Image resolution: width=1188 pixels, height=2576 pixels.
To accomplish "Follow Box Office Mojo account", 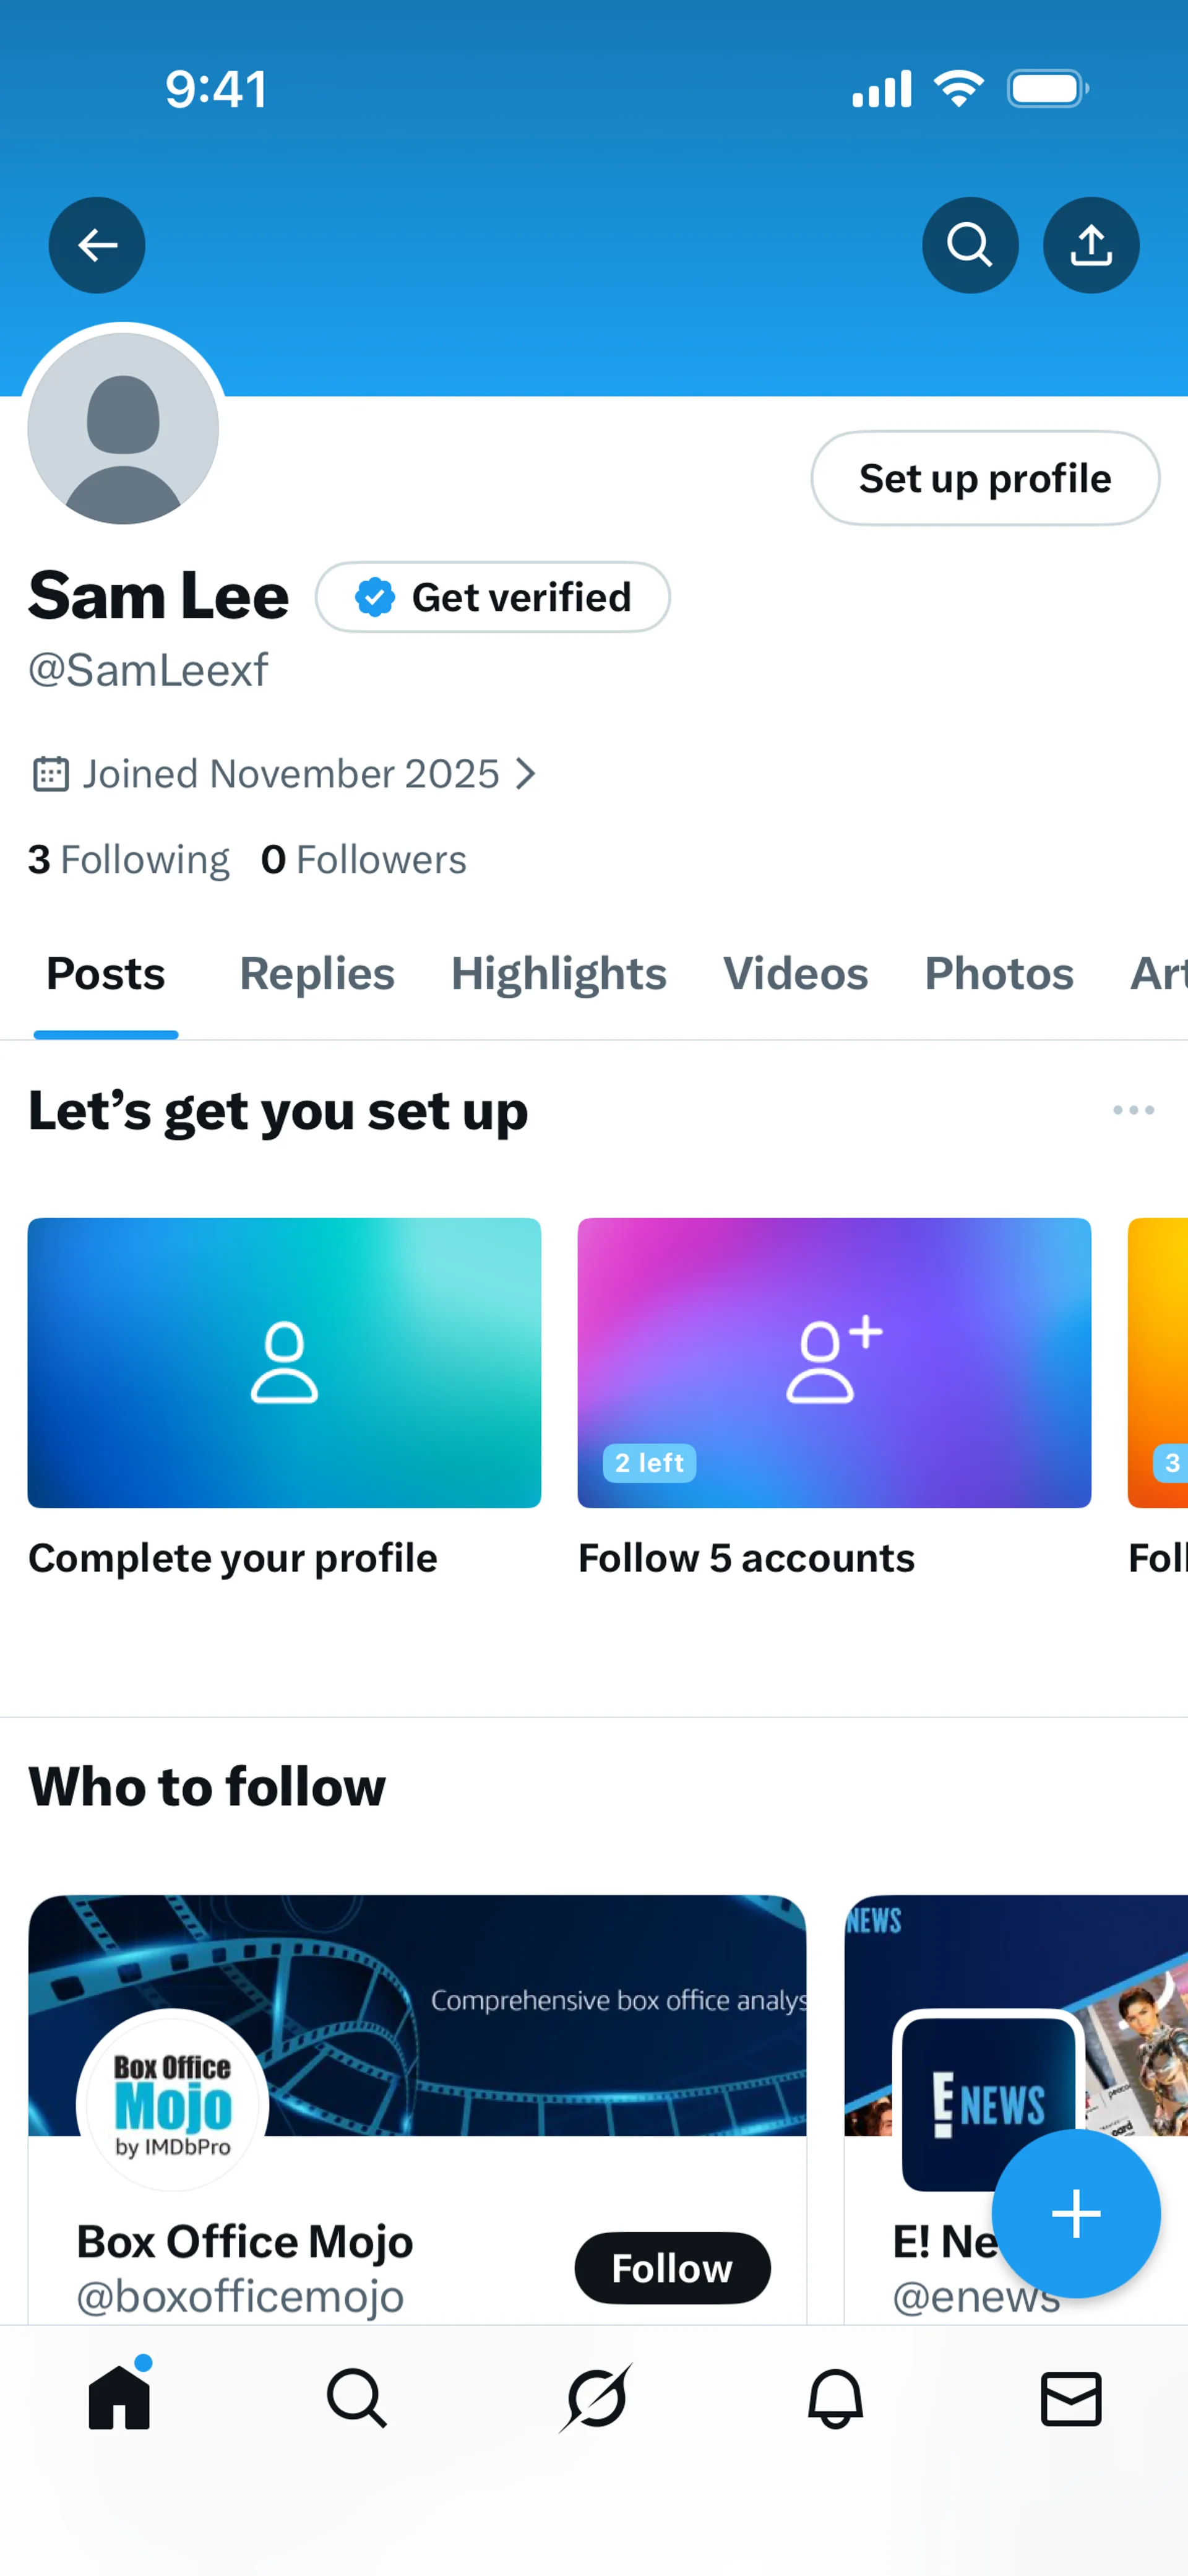I will click(671, 2268).
